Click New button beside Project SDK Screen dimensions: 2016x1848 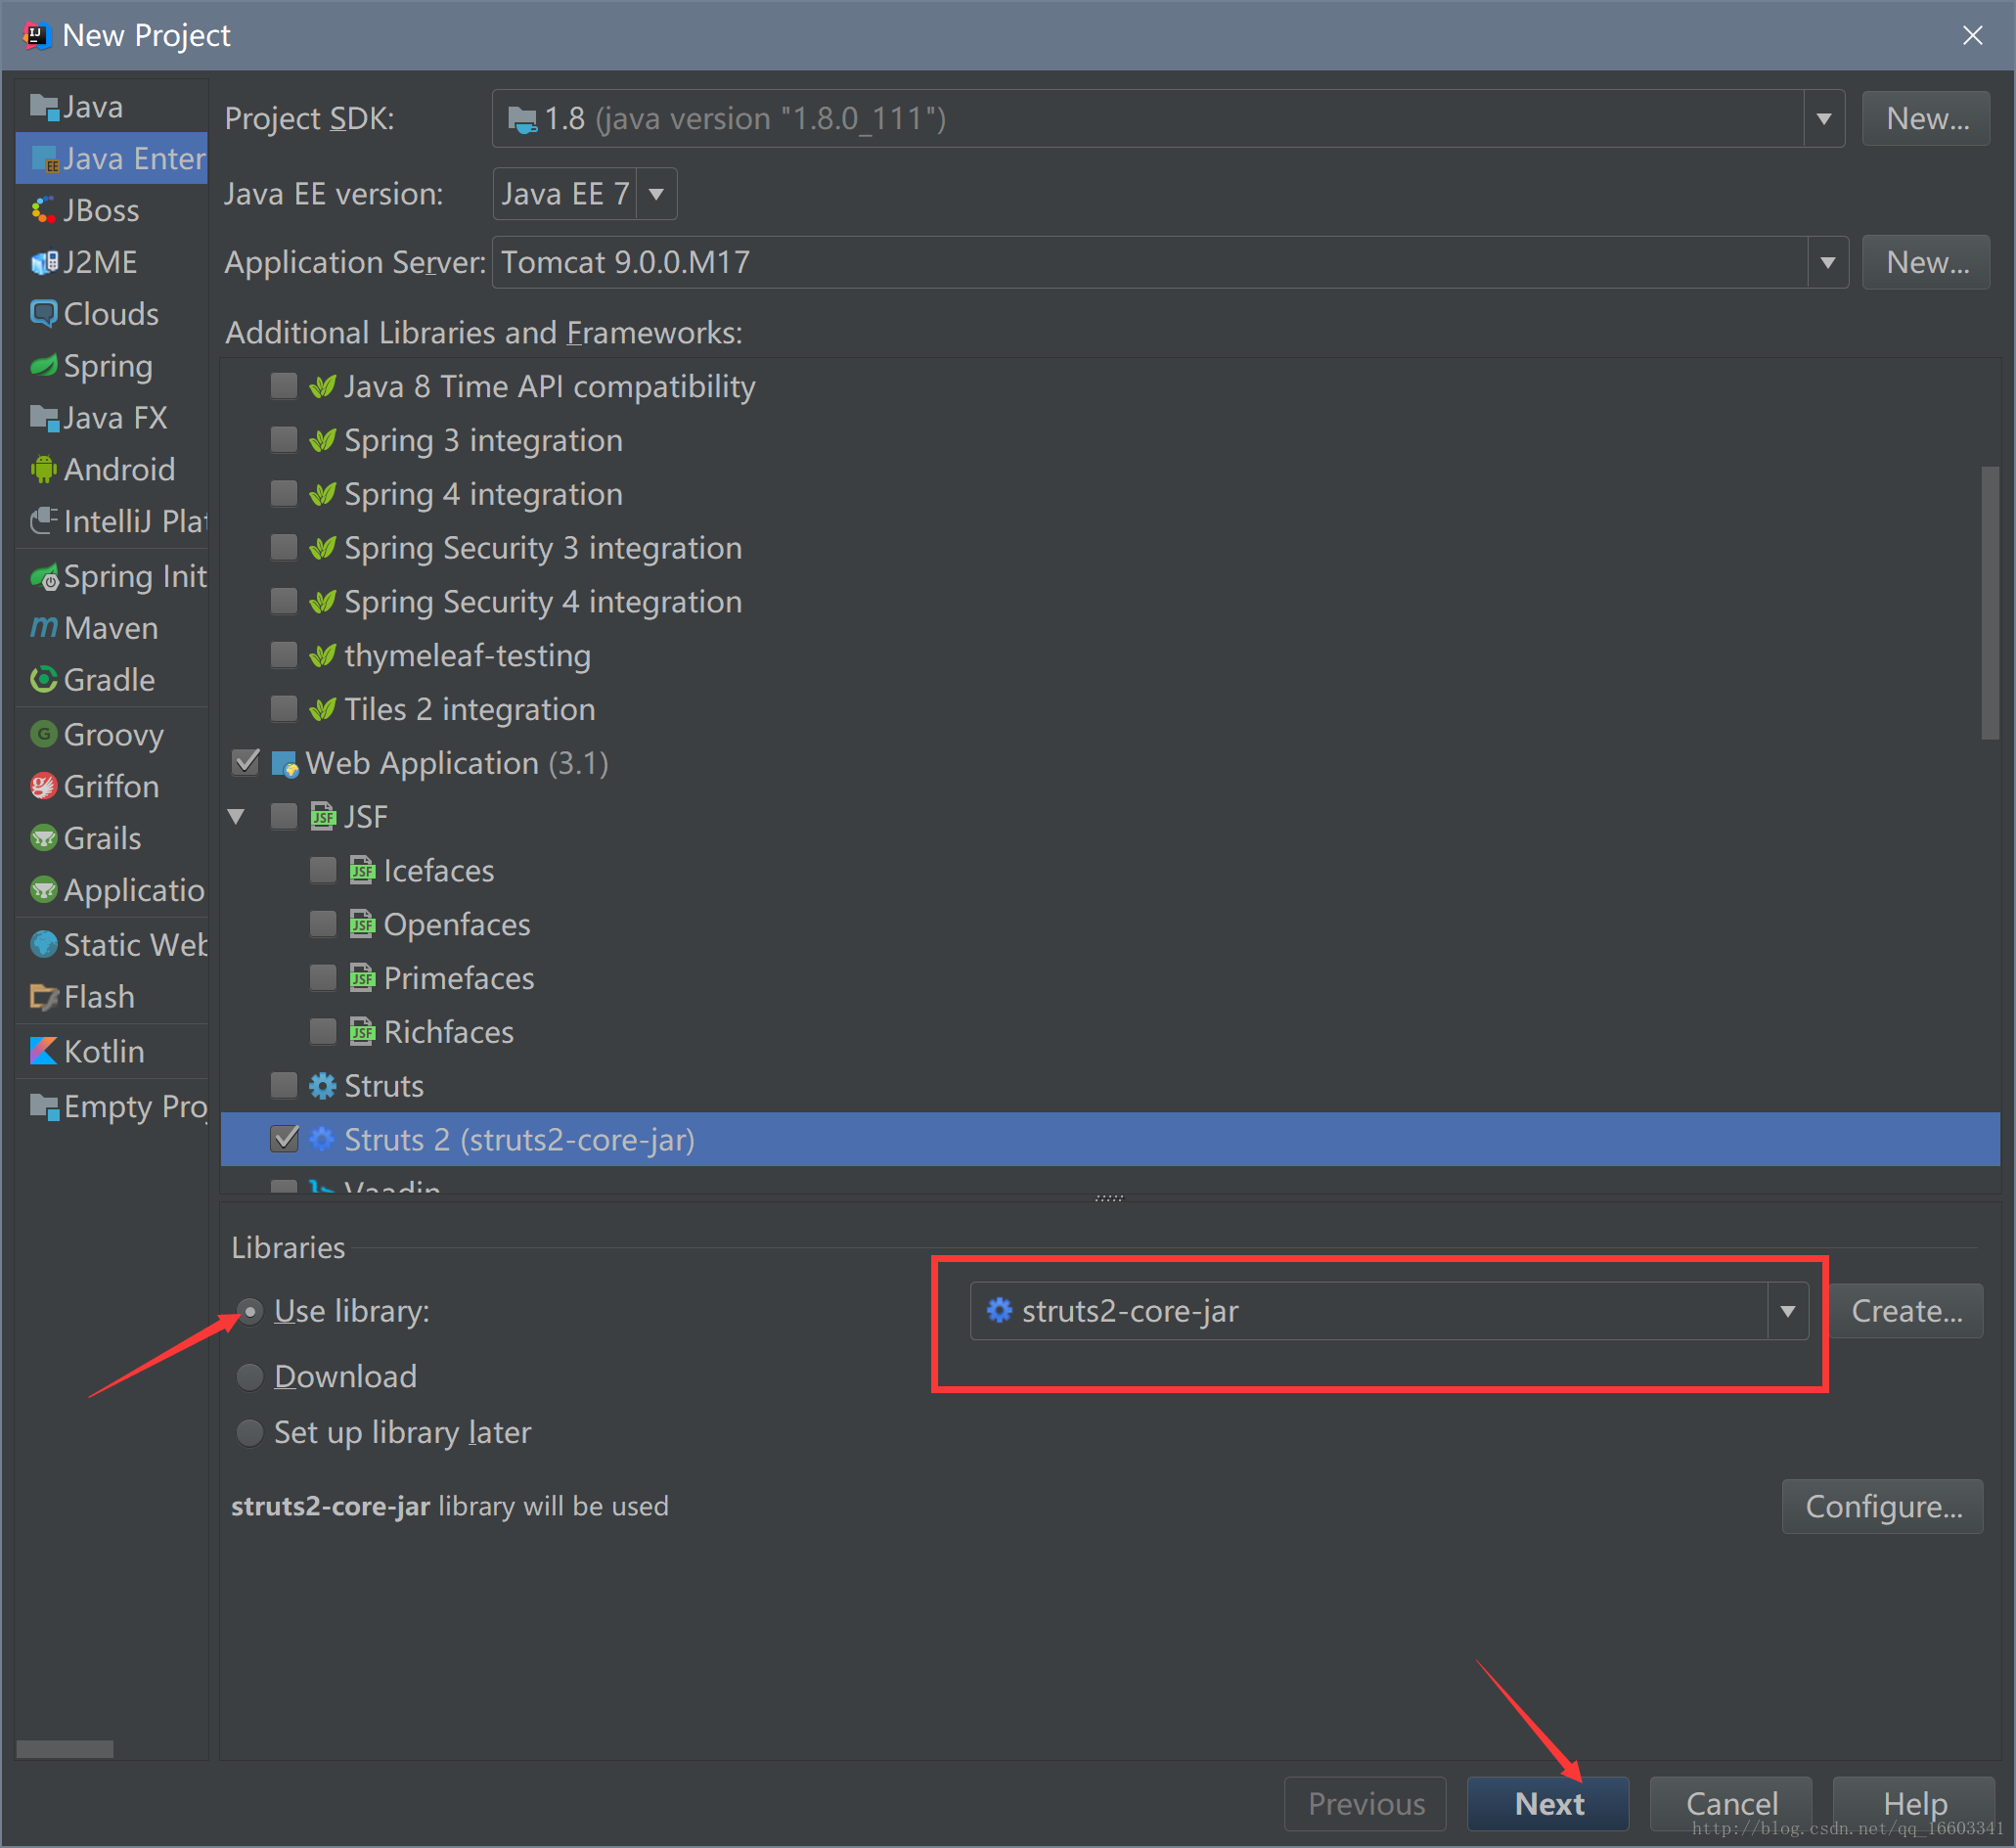click(x=1926, y=119)
